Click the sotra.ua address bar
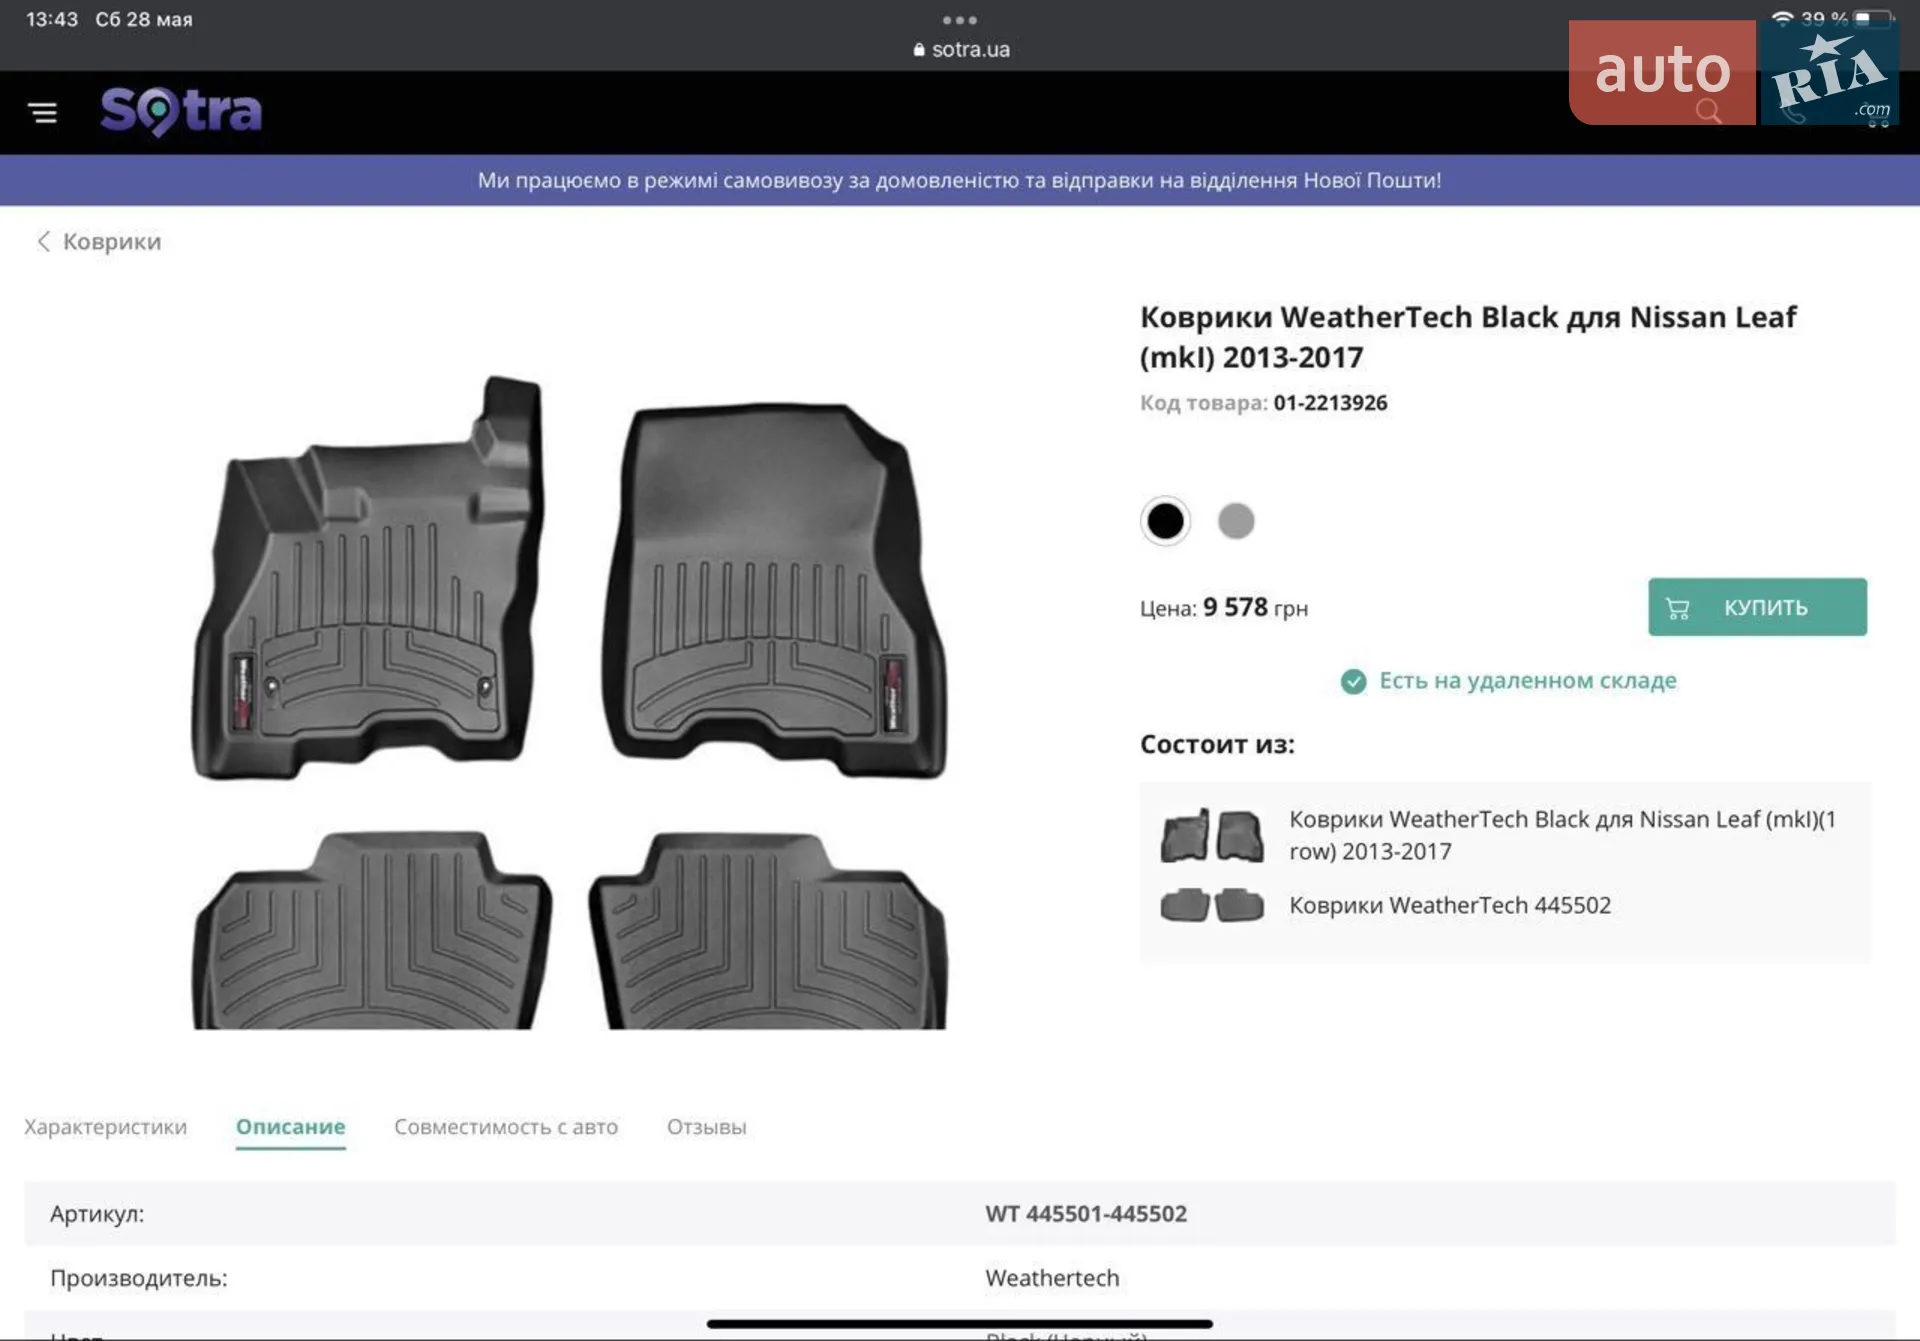 [961, 49]
